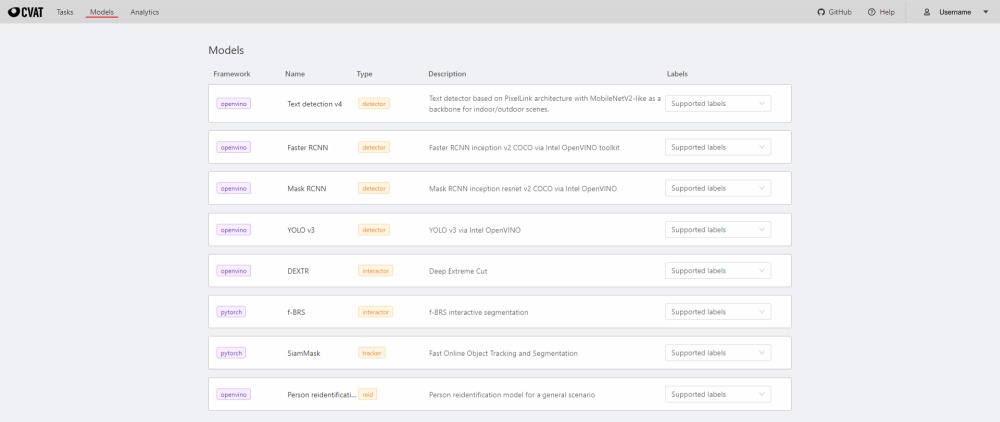Click the pytorch tag on f-BRS row
The width and height of the screenshot is (1000, 422).
(231, 312)
